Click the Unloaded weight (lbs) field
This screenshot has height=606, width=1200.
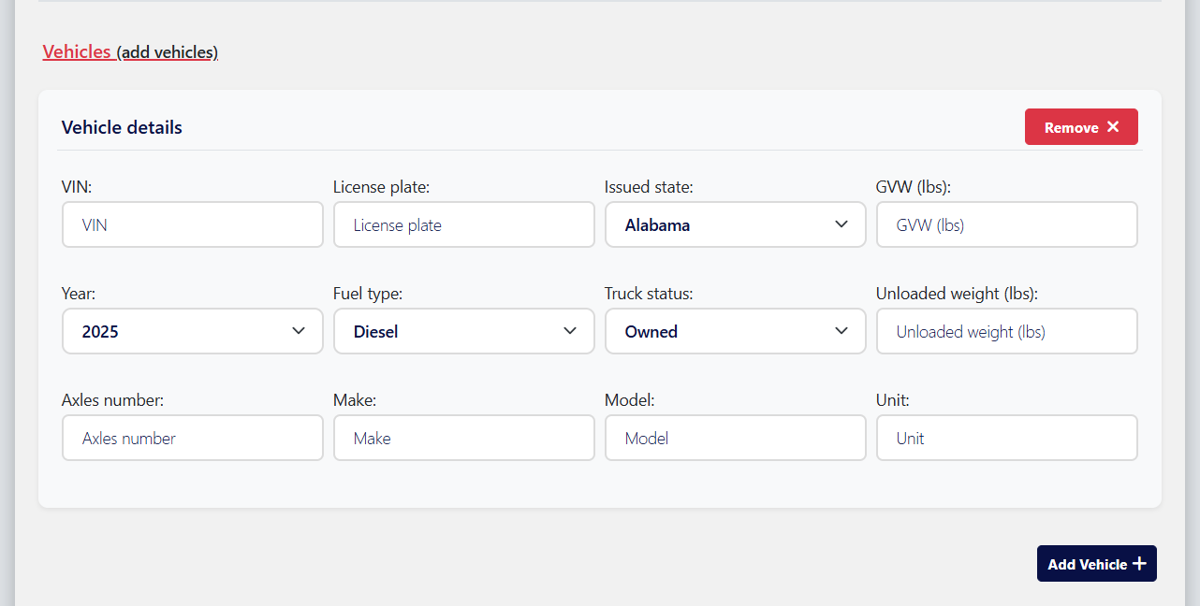(x=1006, y=331)
